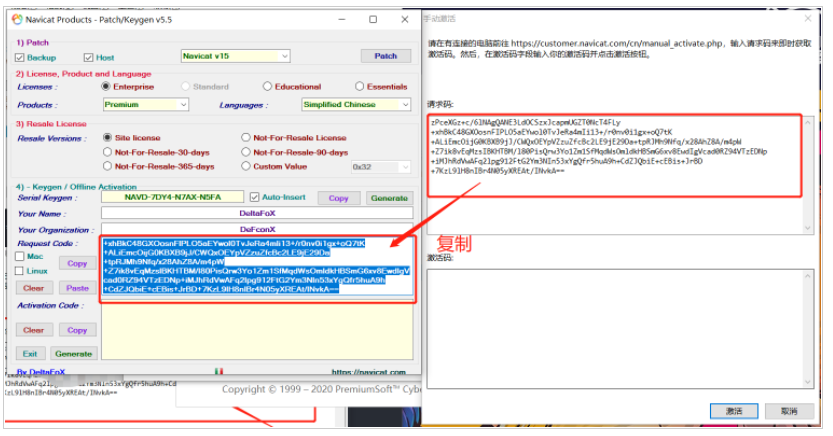Select Not-For-Resale-90-days radio
Image resolution: width=833 pixels, height=436 pixels.
245,152
